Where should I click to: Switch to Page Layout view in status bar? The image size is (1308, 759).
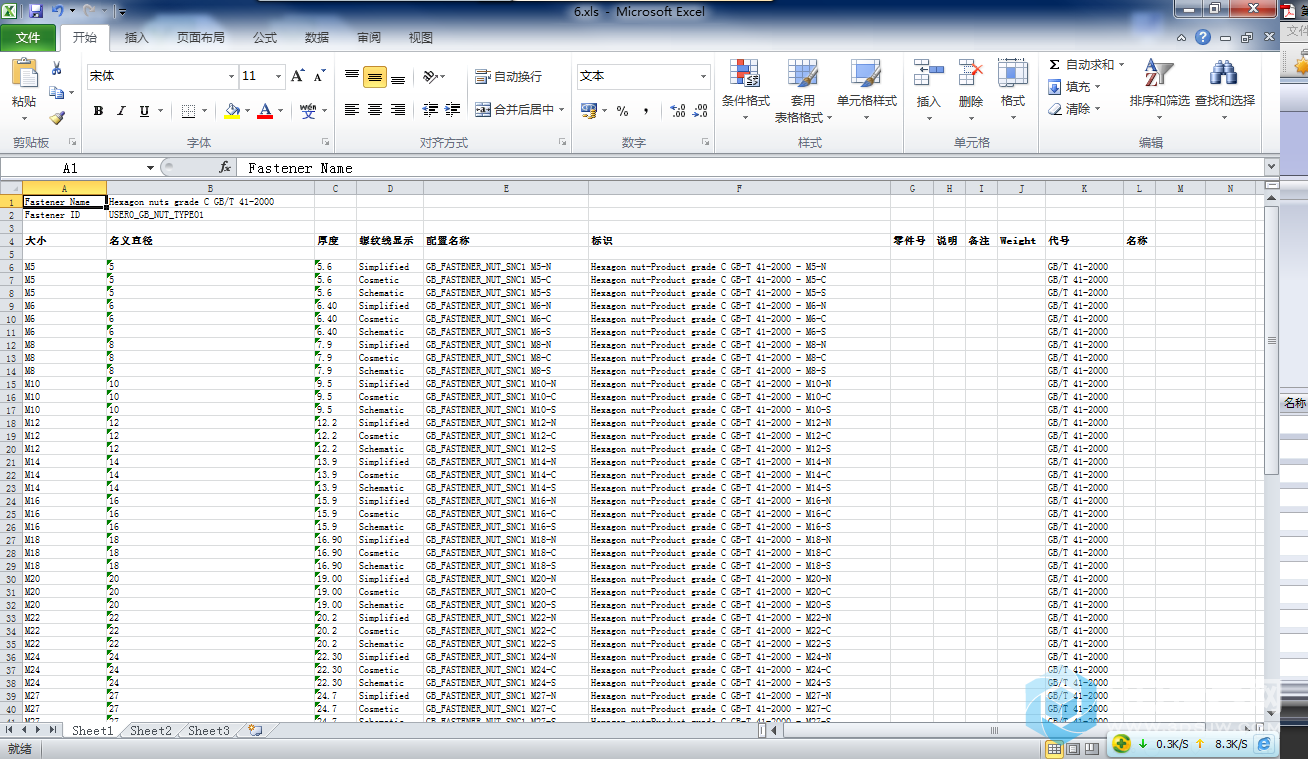(x=1072, y=748)
